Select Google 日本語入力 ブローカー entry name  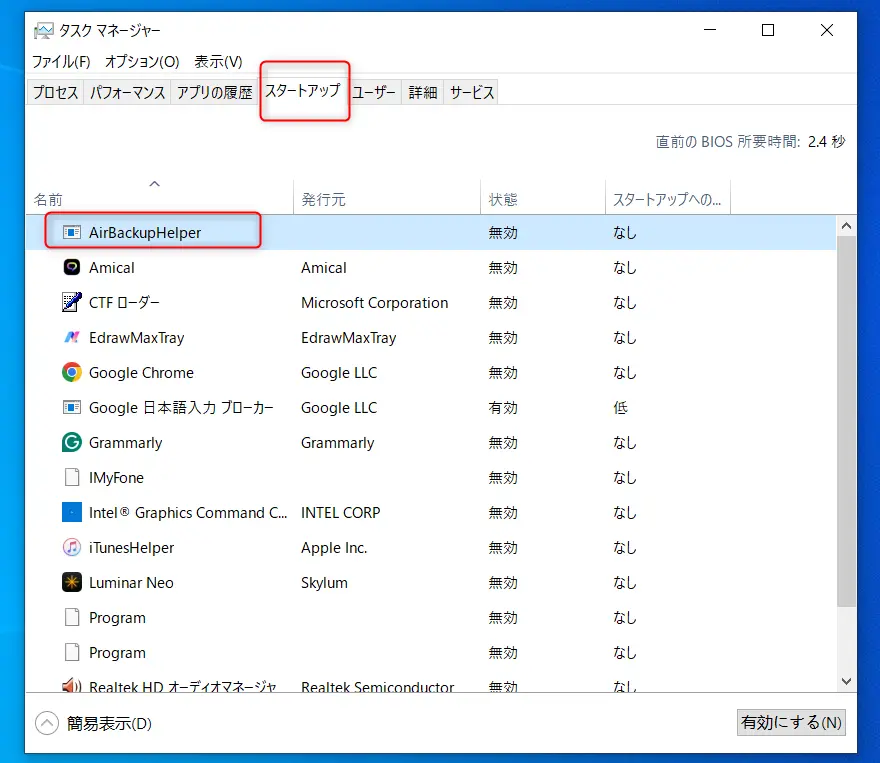(181, 407)
